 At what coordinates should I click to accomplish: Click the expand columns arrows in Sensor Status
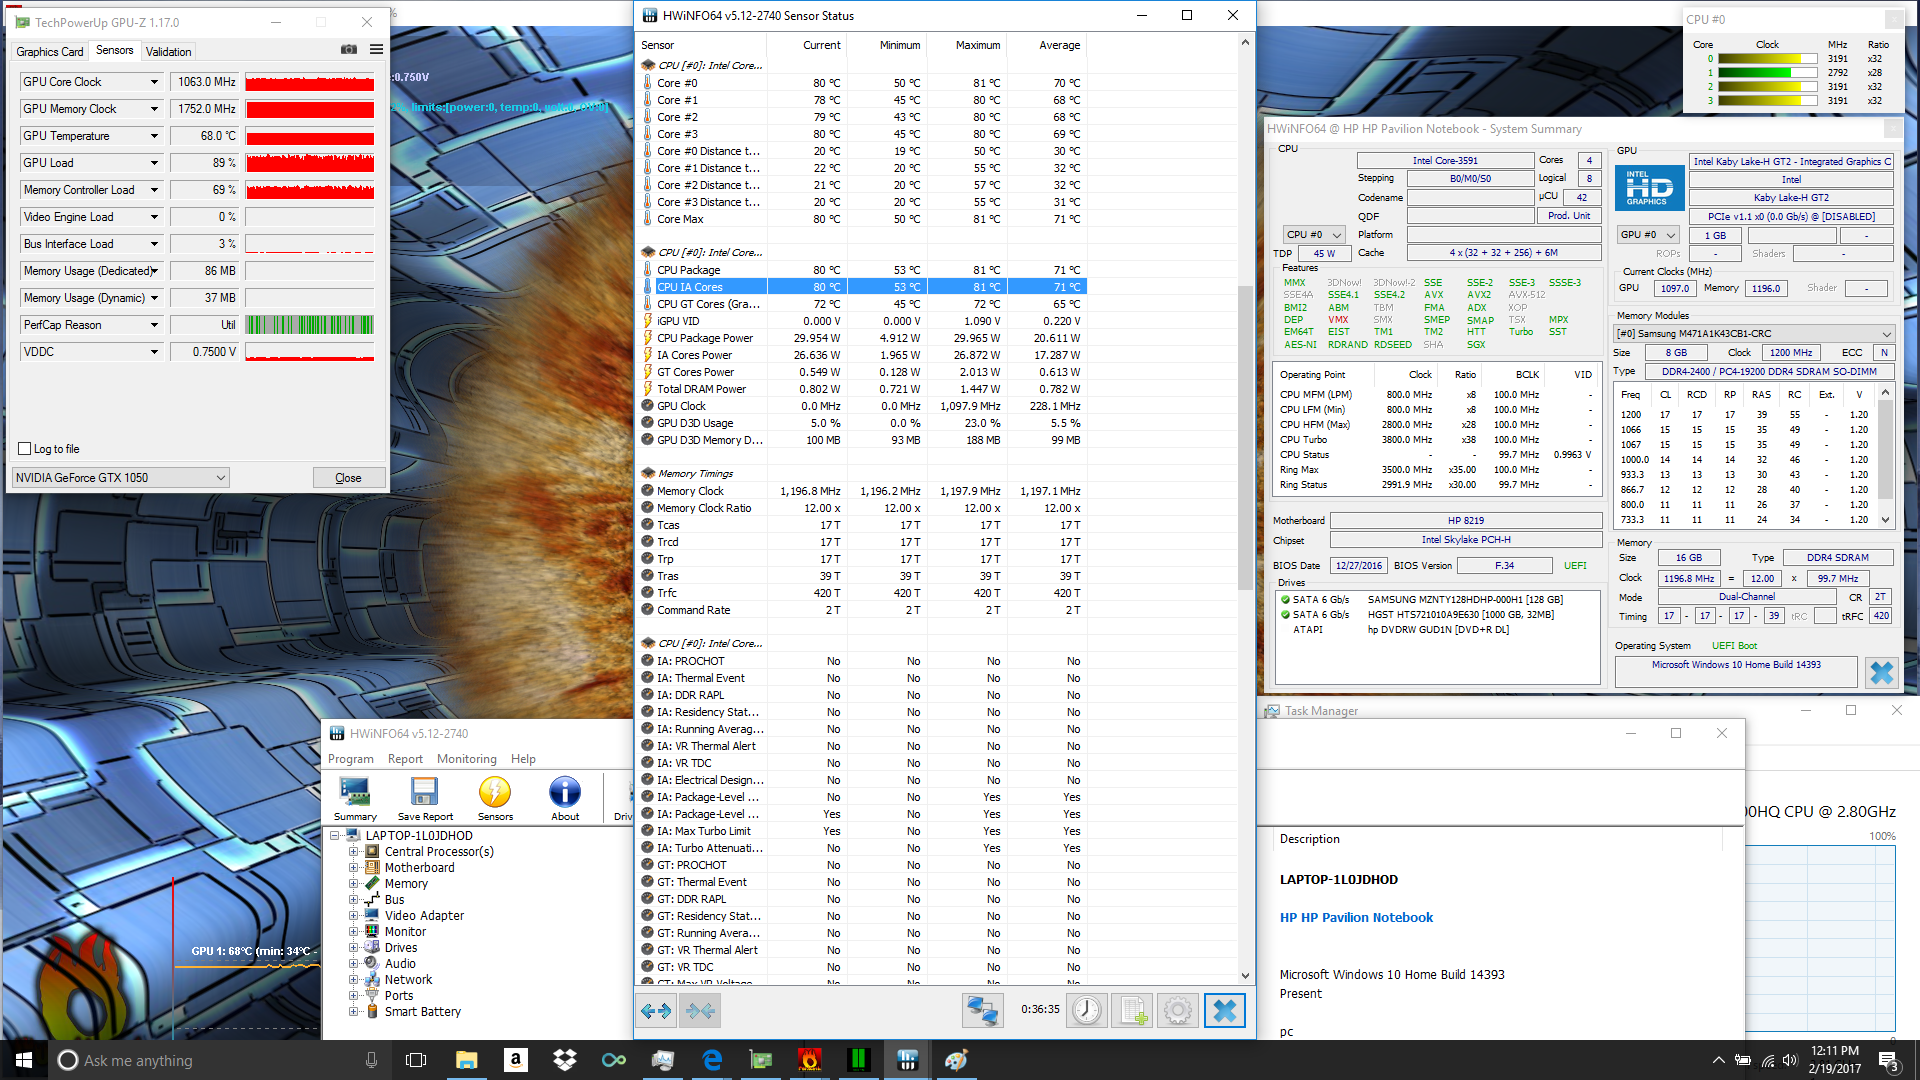pos(656,1011)
